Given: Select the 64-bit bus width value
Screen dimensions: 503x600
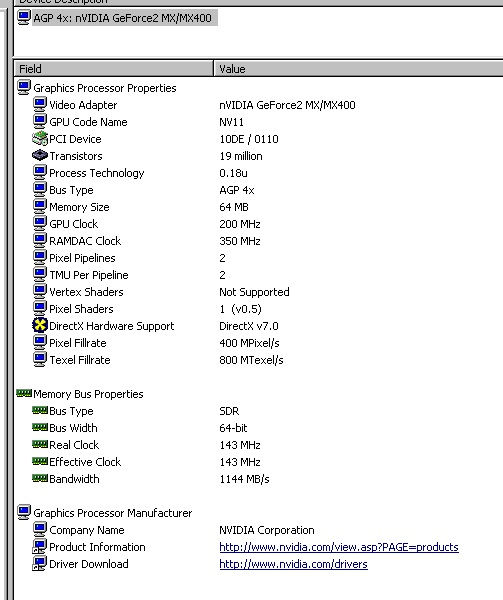Looking at the screenshot, I should coord(233,428).
